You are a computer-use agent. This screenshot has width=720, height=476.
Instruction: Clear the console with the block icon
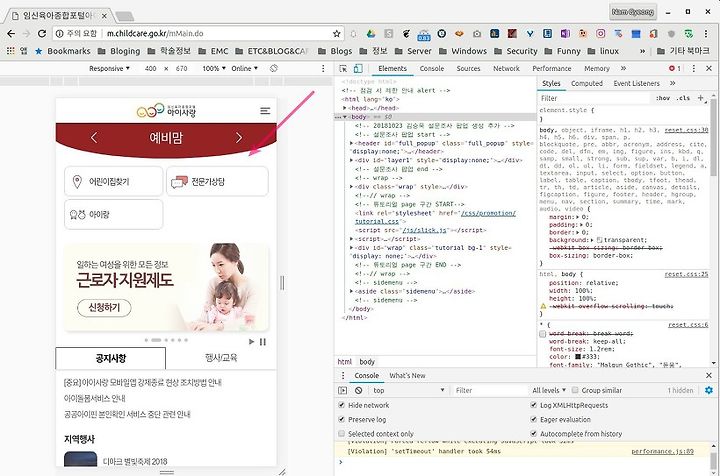pyautogui.click(x=359, y=390)
